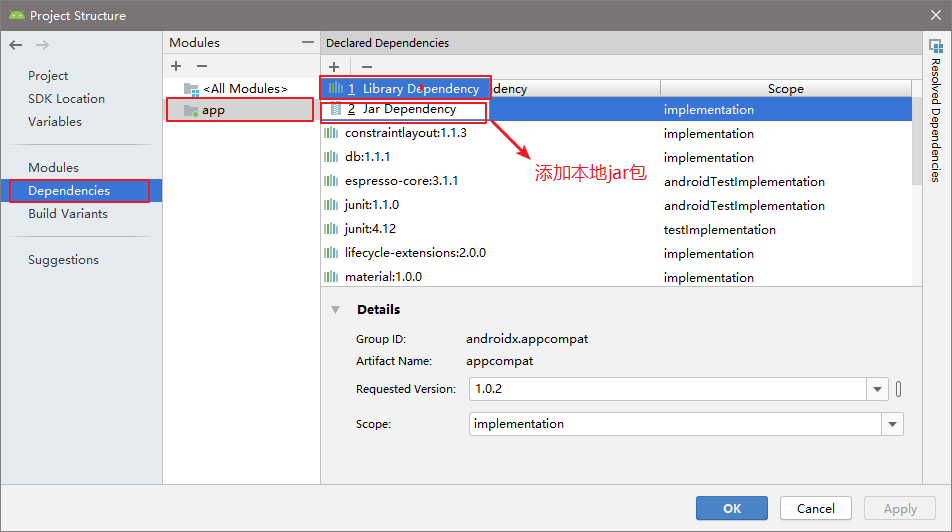The height and width of the screenshot is (532, 952).
Task: Click the Declared Dependencies header
Action: point(387,43)
